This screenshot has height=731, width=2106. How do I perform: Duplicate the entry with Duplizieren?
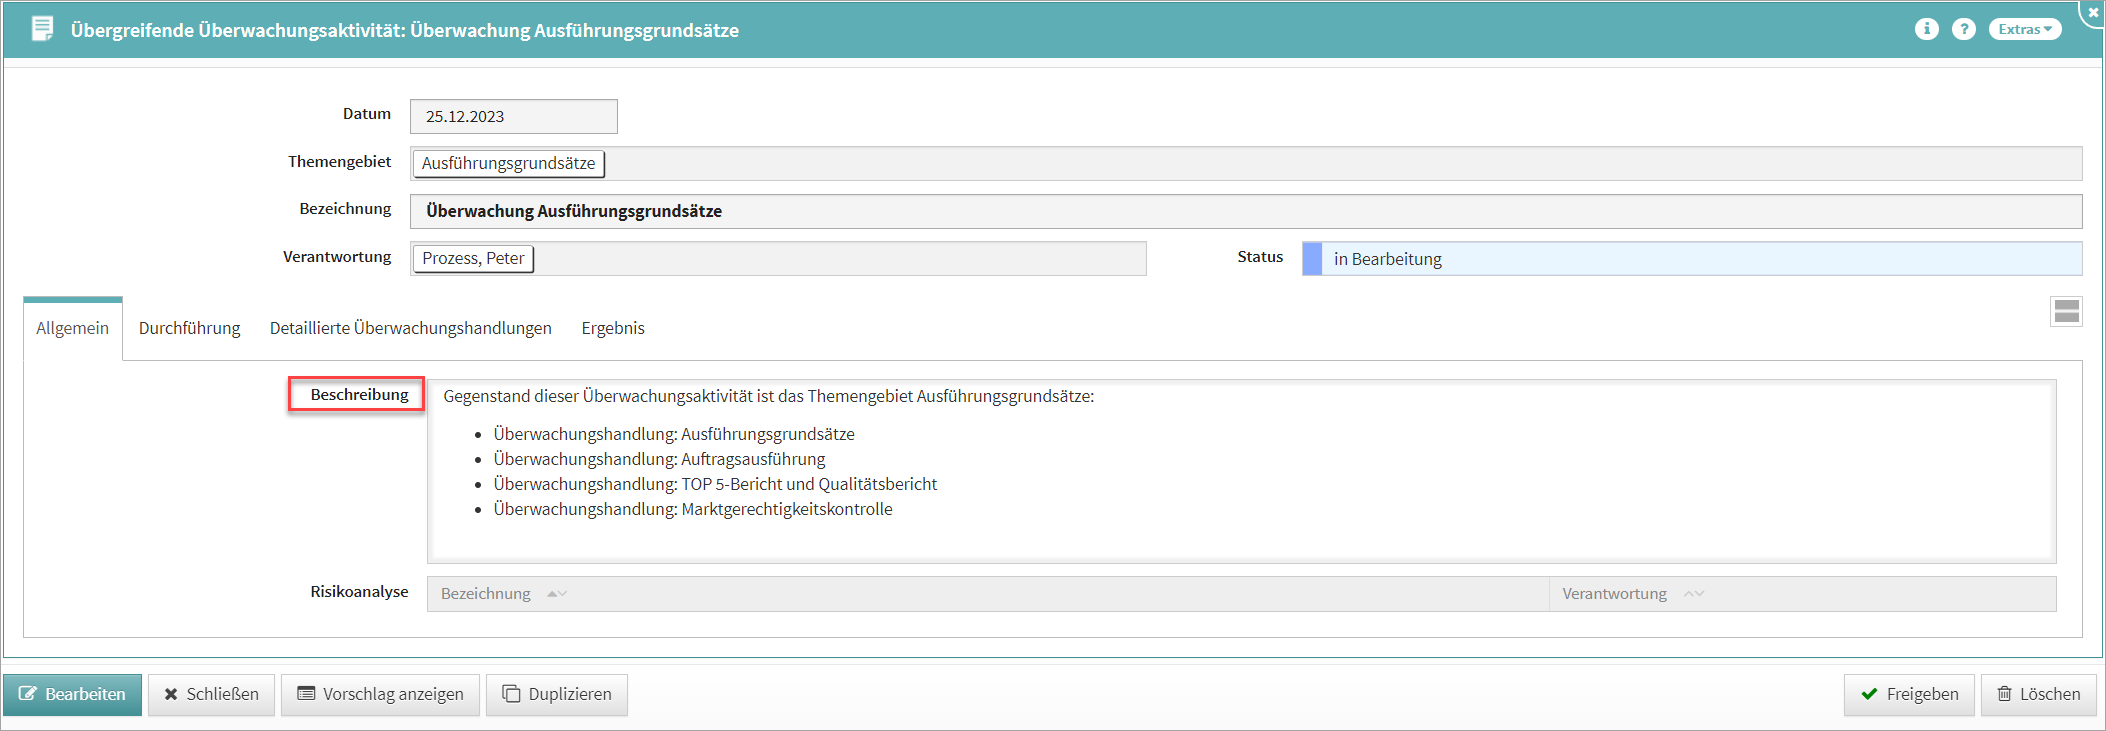pos(556,694)
